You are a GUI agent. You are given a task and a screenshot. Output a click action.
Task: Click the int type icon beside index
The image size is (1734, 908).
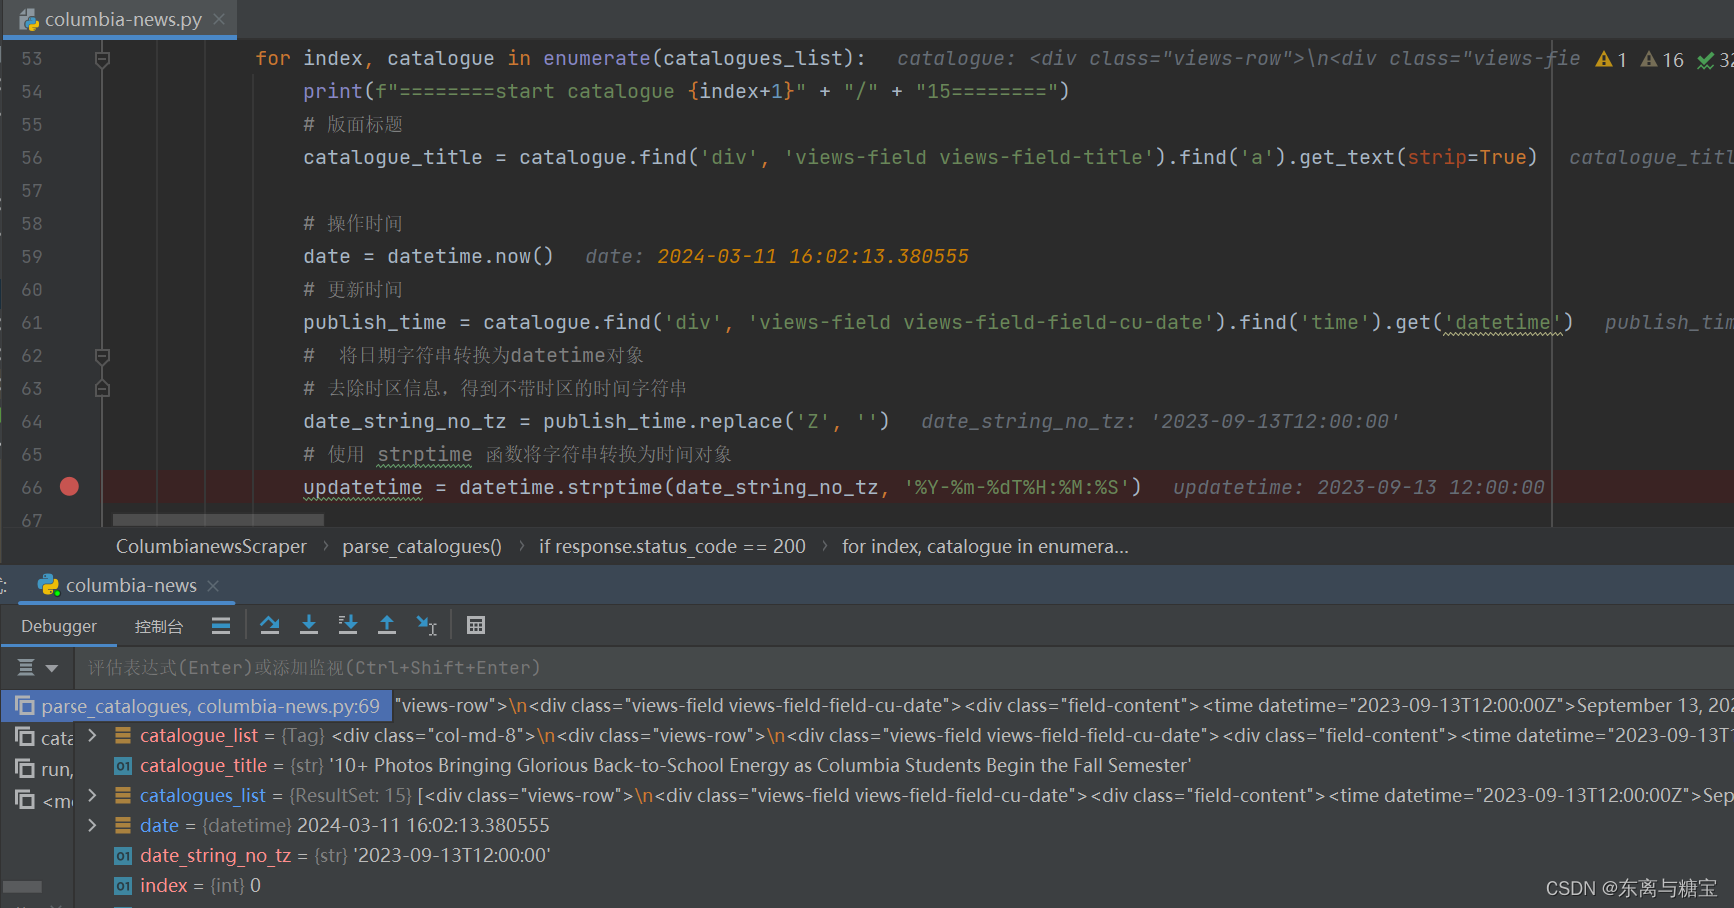pos(123,886)
